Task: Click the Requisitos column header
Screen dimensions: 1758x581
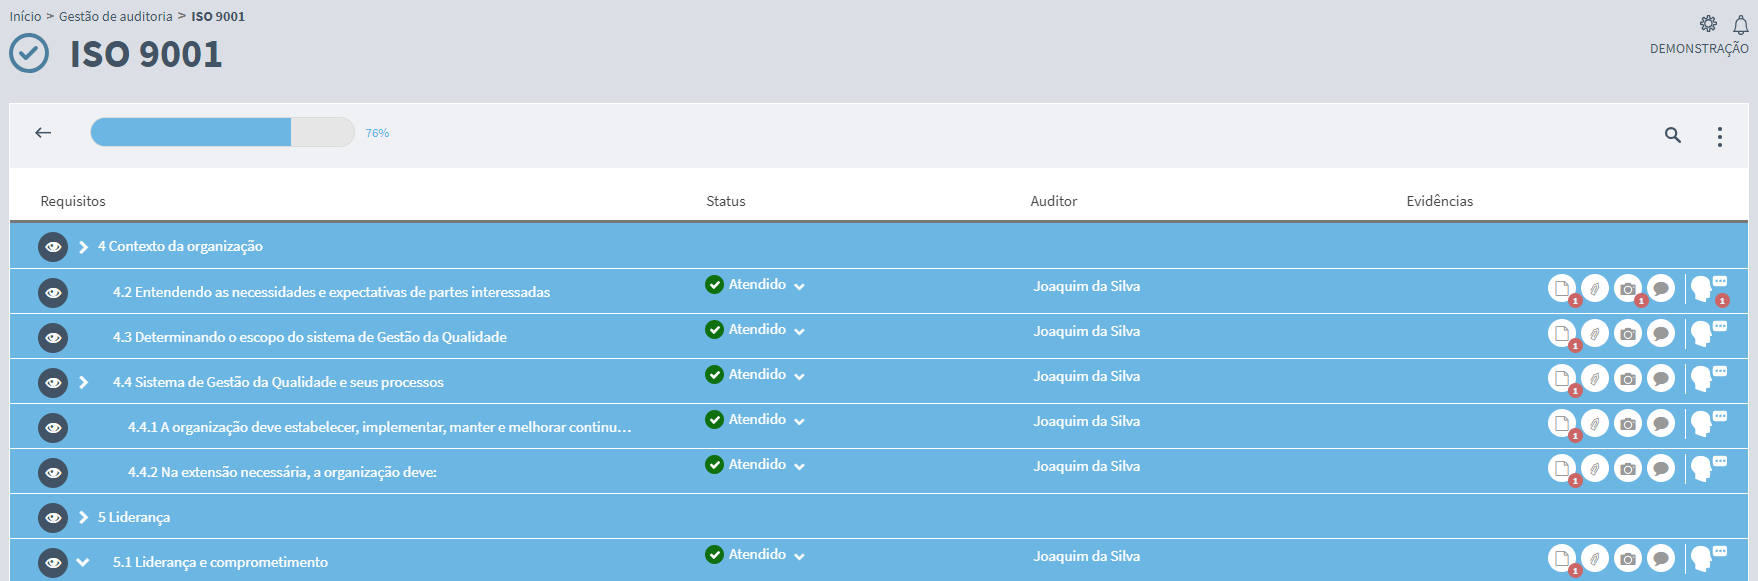Action: pyautogui.click(x=73, y=201)
